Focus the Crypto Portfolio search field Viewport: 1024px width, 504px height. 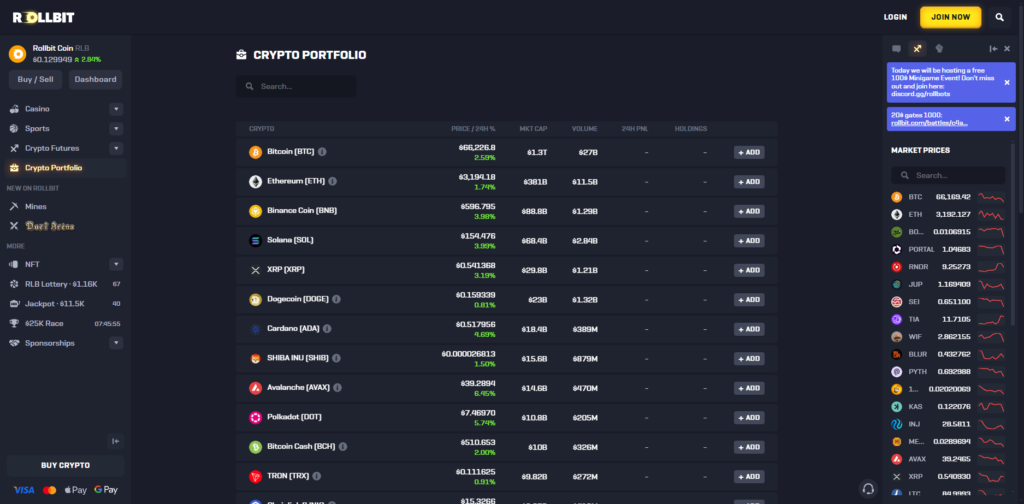296,86
